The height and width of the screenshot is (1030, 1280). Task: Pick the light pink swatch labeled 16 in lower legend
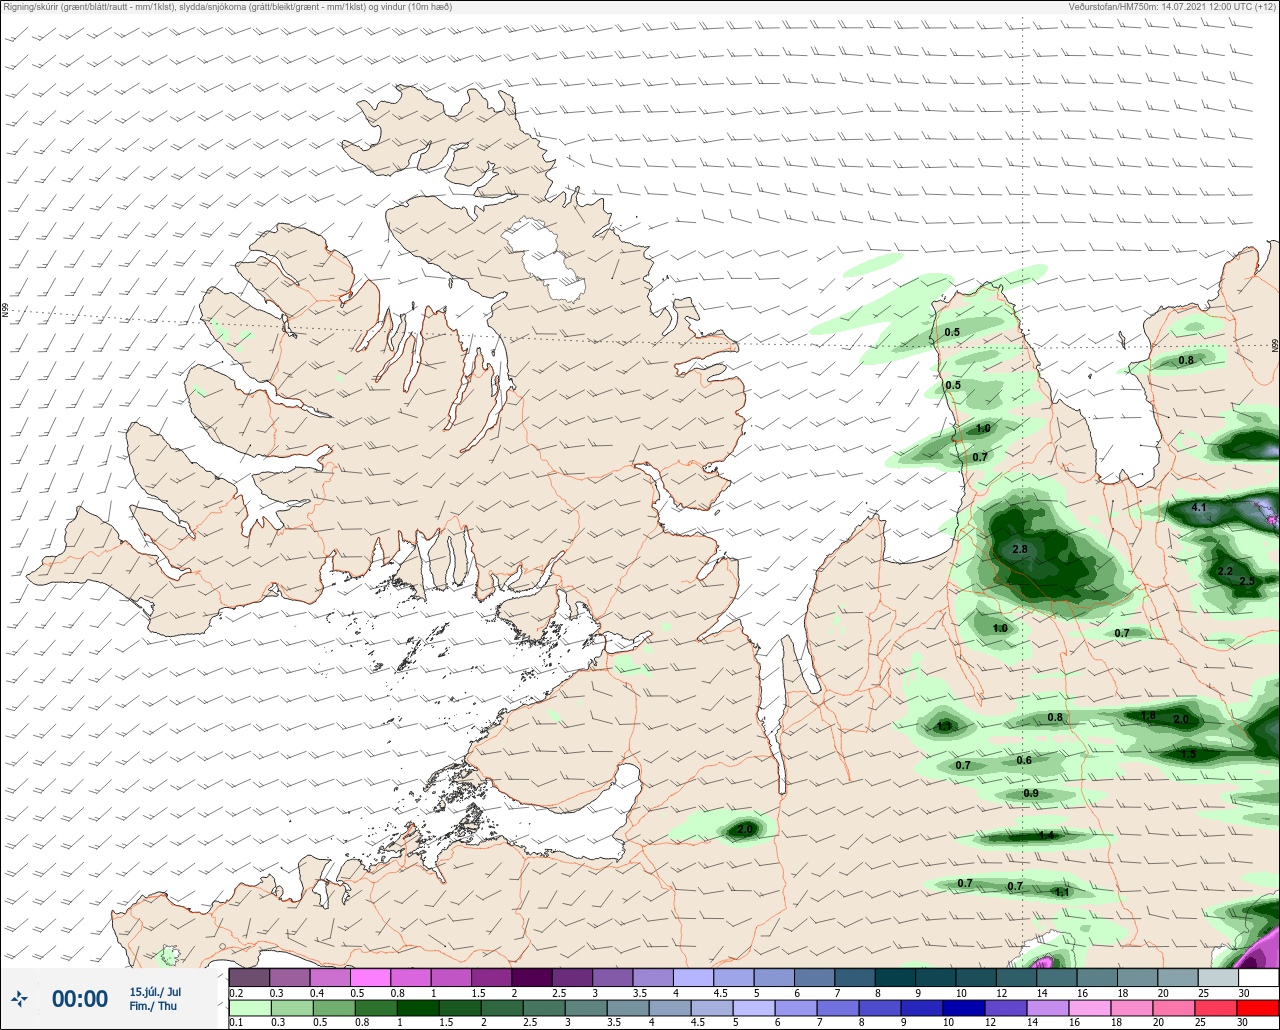tap(1090, 1006)
